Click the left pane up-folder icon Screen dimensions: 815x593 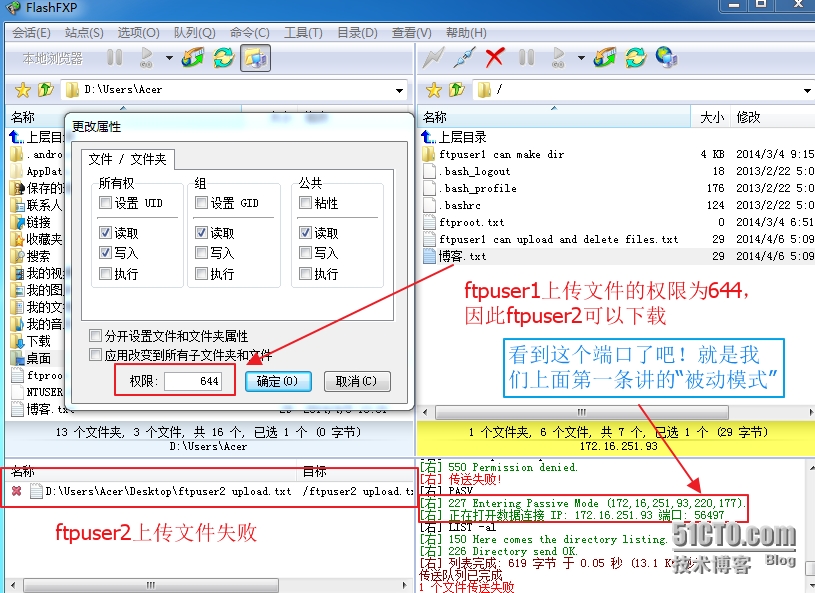pyautogui.click(x=46, y=89)
